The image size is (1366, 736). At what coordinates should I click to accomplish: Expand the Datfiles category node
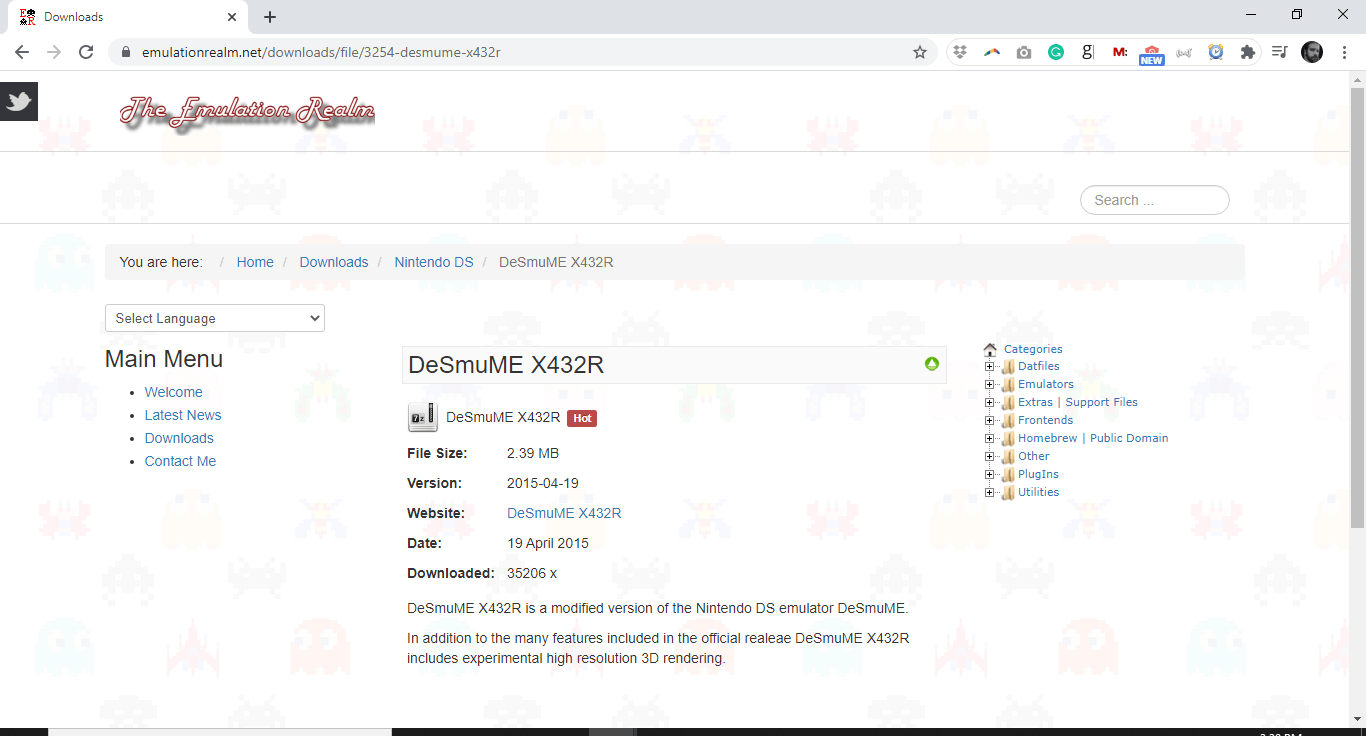[x=990, y=366]
